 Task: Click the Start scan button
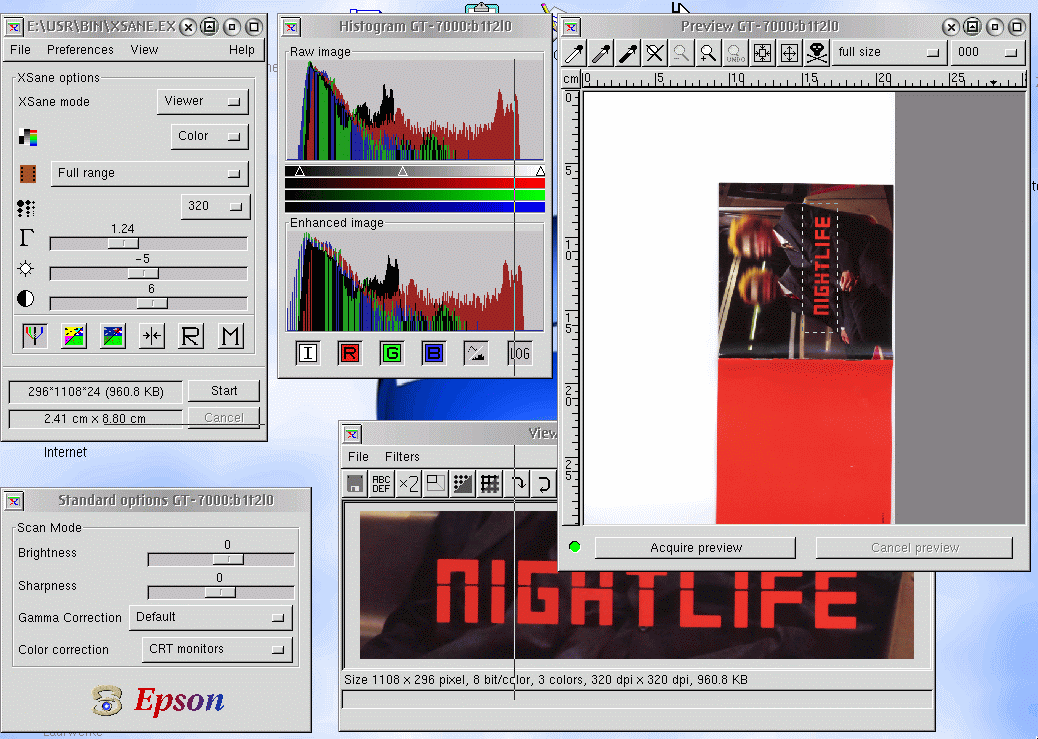[x=224, y=391]
